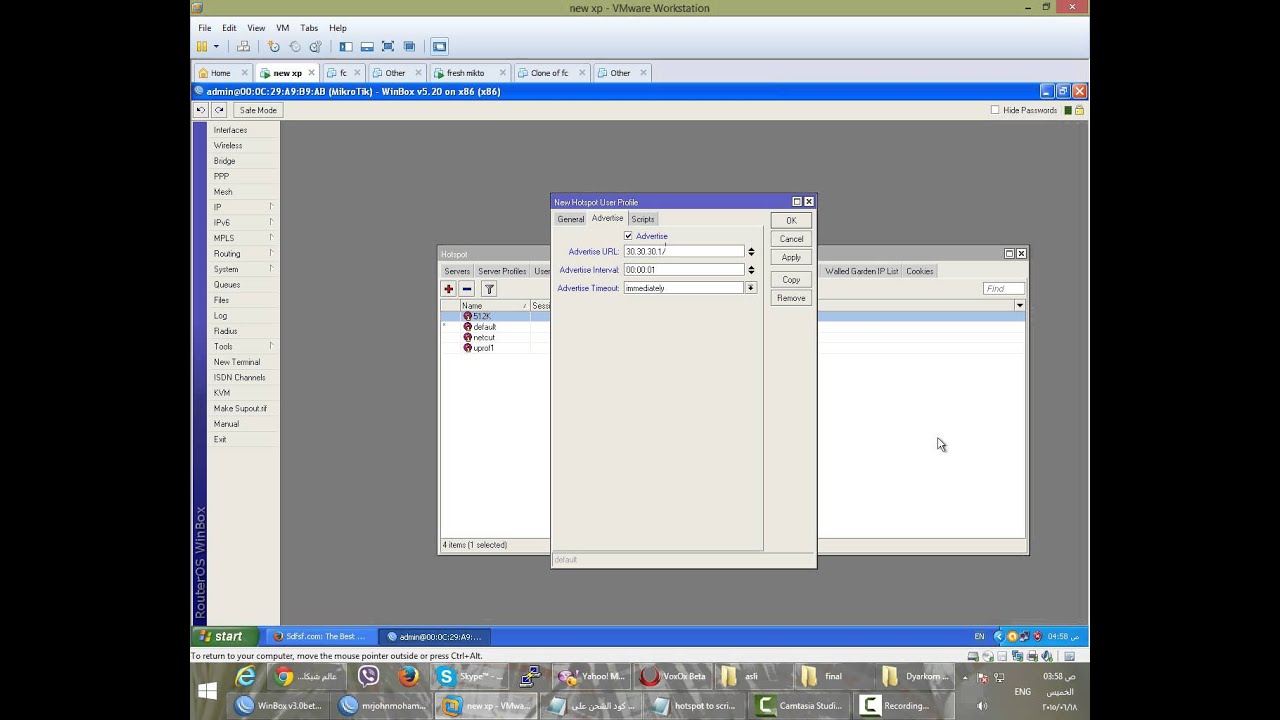Viewport: 1280px width, 720px height.
Task: Click OK in New Hotspot User Profile
Action: (x=791, y=220)
